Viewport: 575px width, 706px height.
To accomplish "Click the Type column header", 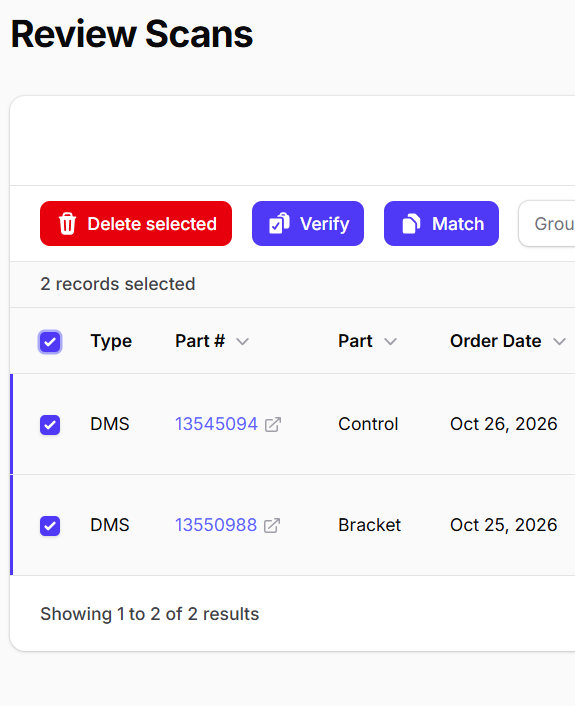I will 111,341.
